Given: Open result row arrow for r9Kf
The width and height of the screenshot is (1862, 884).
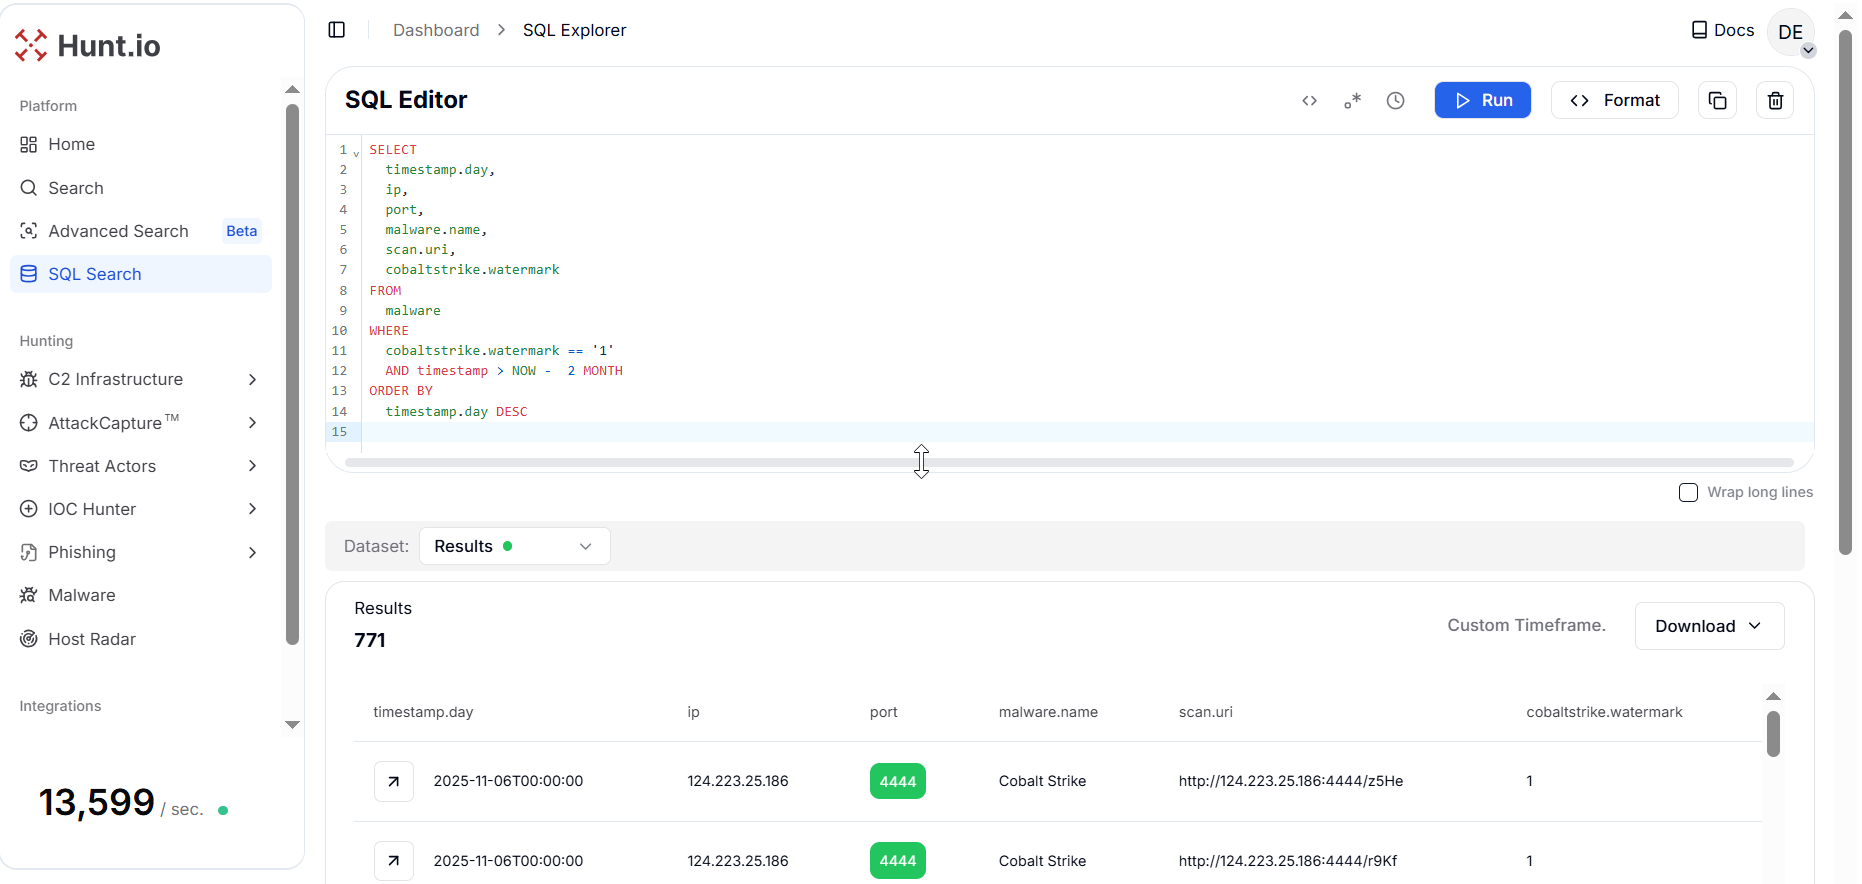Looking at the screenshot, I should pyautogui.click(x=394, y=861).
